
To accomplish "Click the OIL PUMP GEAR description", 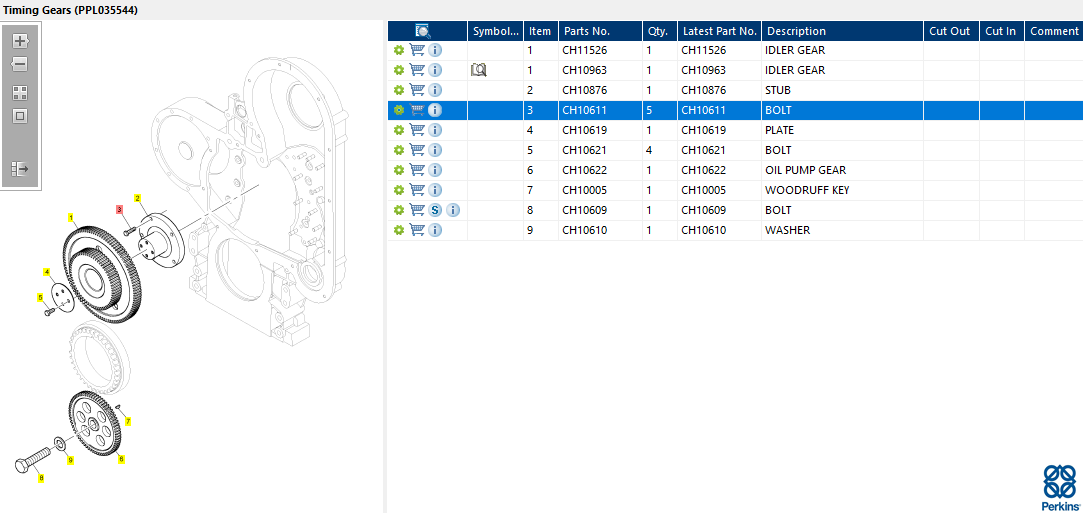I will pos(805,170).
